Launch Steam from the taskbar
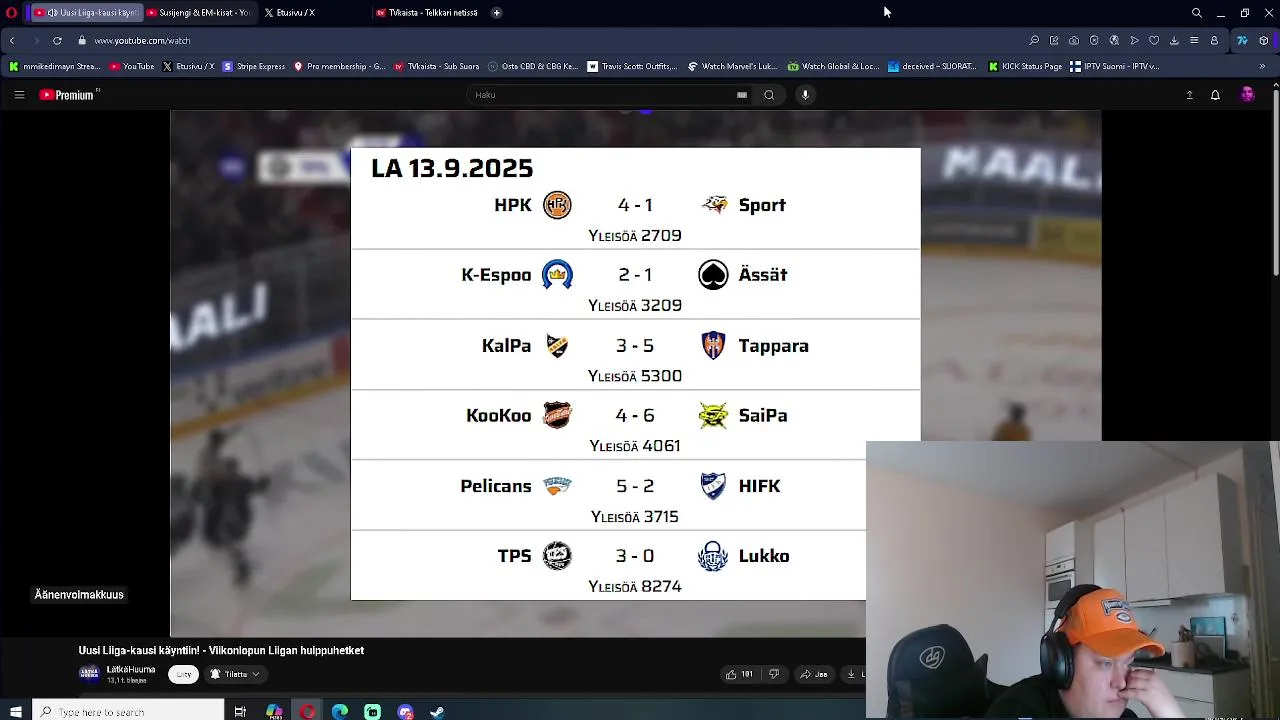The height and width of the screenshot is (720, 1280). pyautogui.click(x=437, y=712)
